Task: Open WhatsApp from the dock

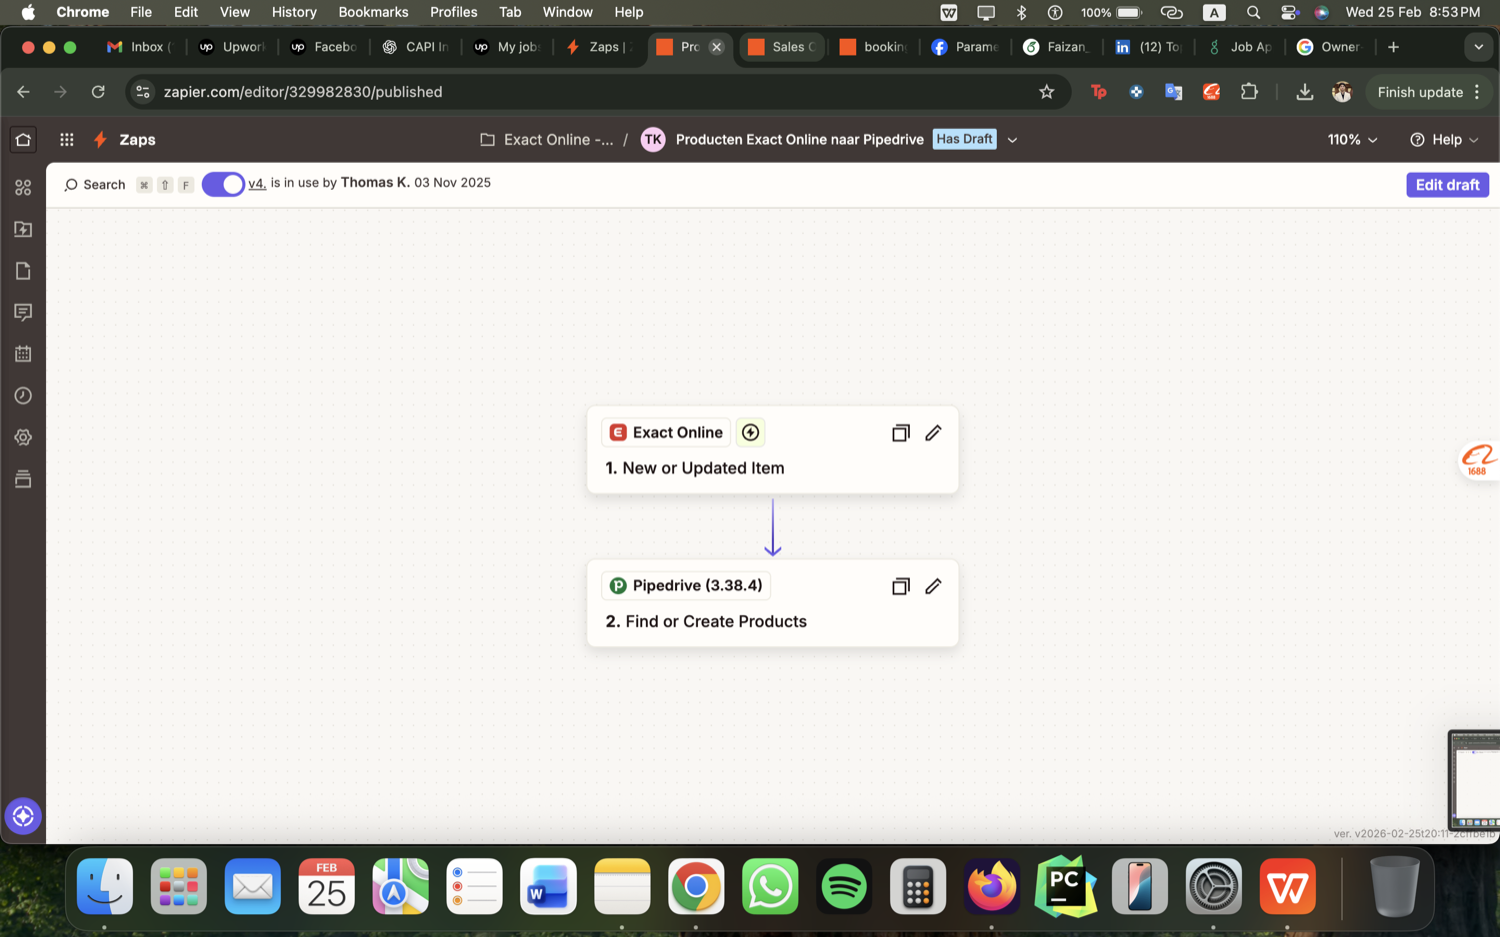Action: point(770,886)
